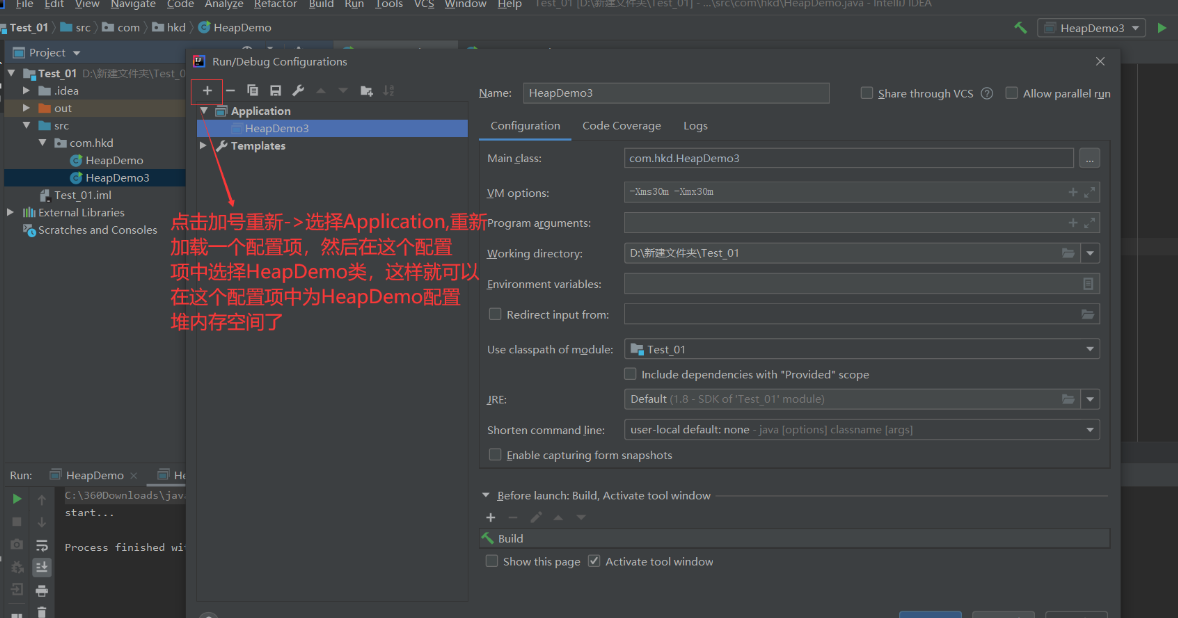Select HeapDemo3 configuration in tree

pyautogui.click(x=332, y=128)
